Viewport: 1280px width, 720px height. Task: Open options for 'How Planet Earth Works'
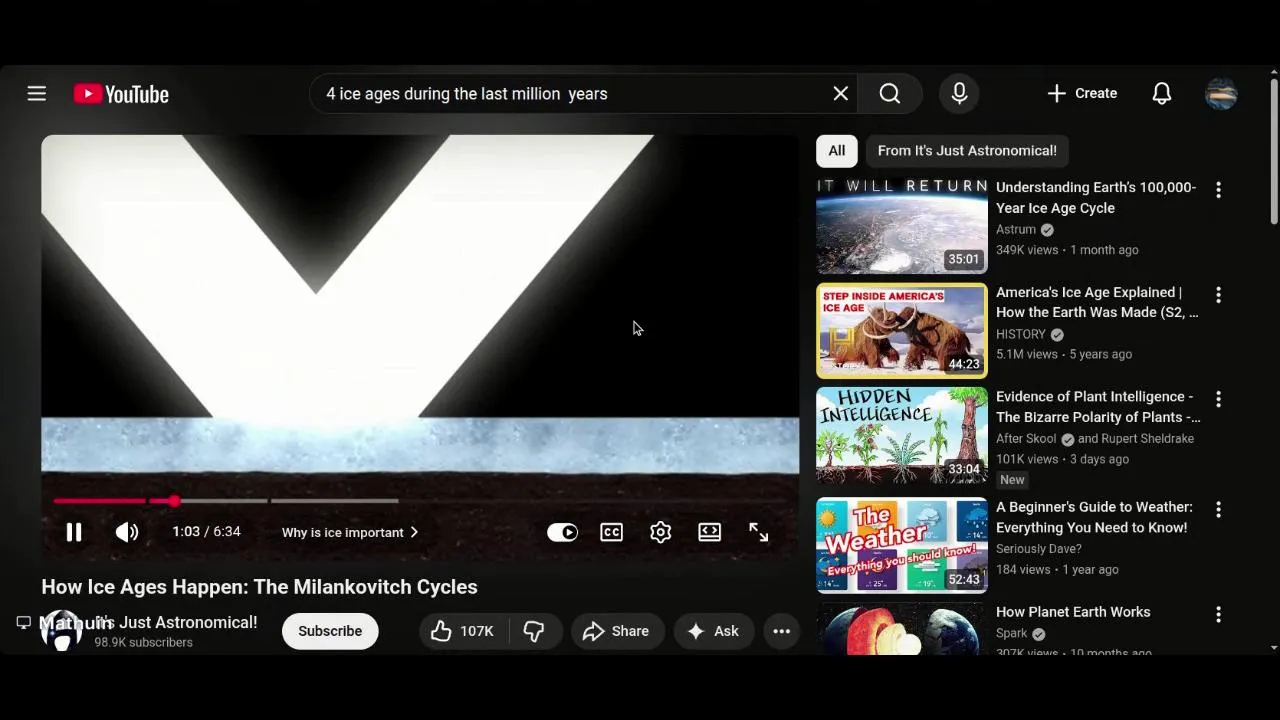pos(1218,615)
